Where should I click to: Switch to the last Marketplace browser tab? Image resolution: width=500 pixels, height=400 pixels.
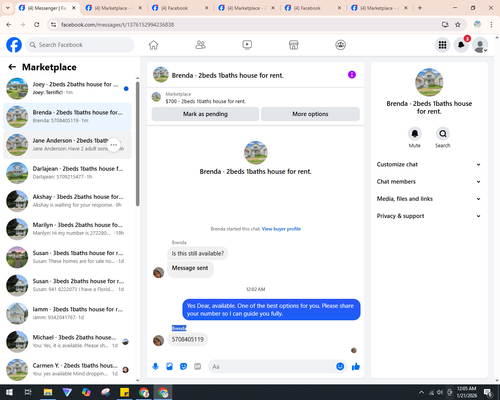pos(379,8)
